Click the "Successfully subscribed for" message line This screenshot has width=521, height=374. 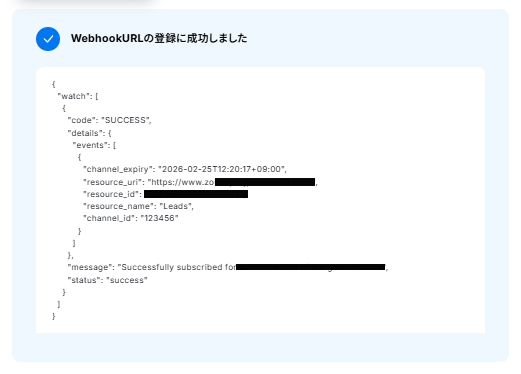(x=228, y=267)
